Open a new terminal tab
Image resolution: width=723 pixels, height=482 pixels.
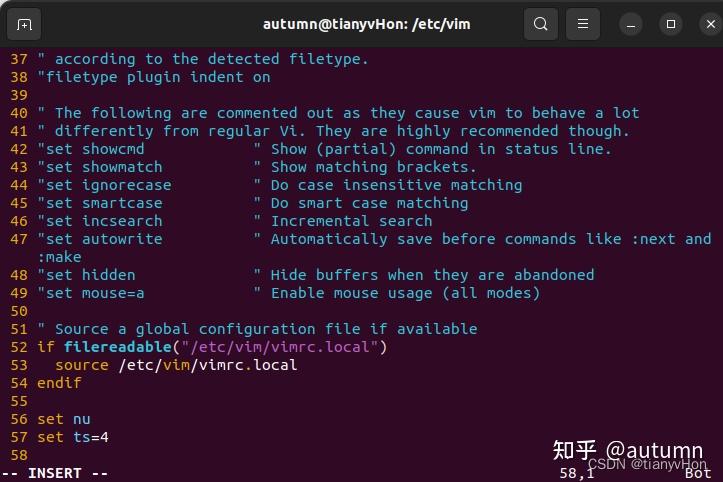point(24,24)
